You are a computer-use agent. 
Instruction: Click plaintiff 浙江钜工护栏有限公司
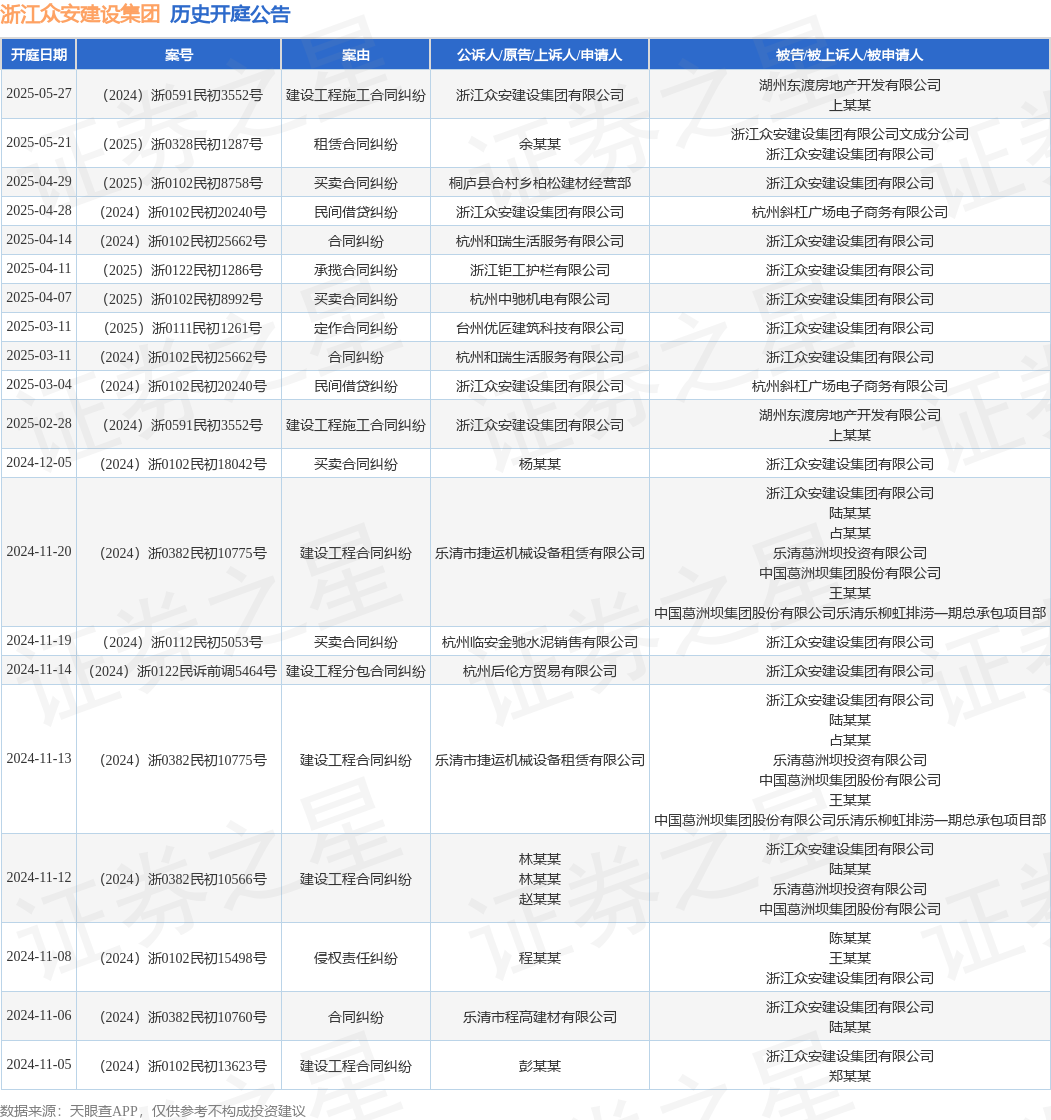click(539, 271)
